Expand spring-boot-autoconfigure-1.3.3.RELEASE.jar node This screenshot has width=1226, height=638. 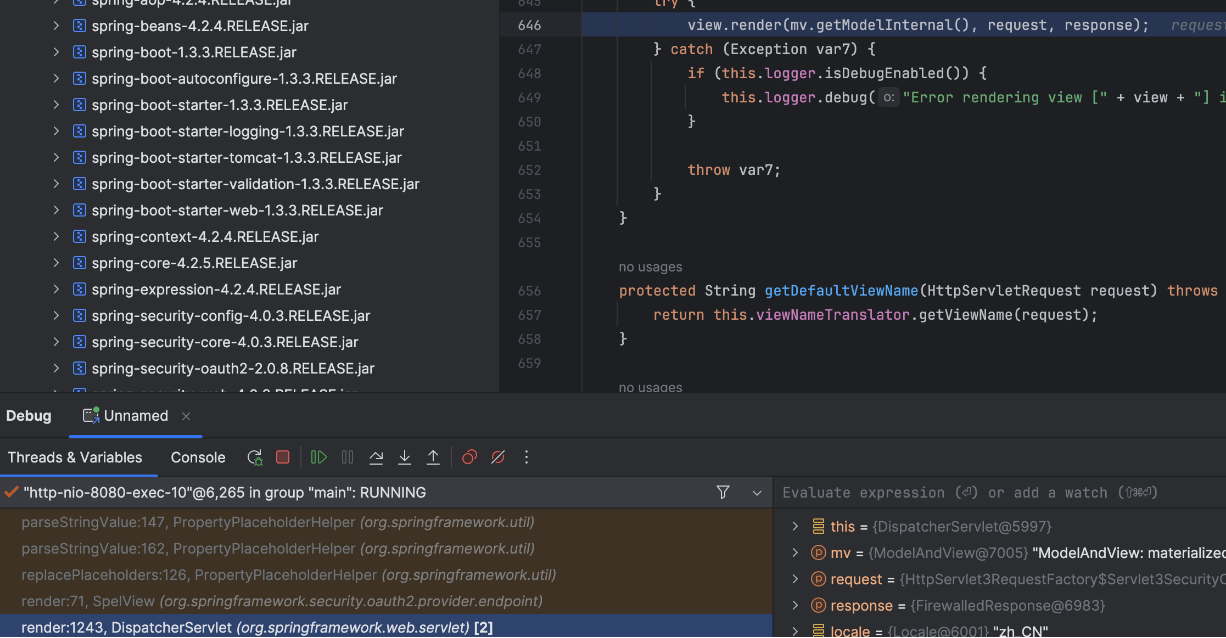click(56, 78)
